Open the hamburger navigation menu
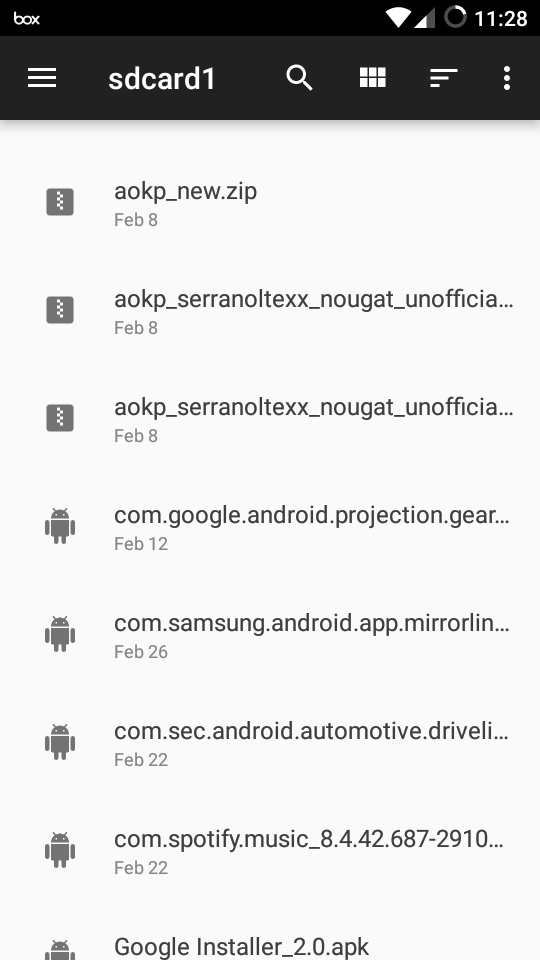This screenshot has width=540, height=960. (42, 78)
